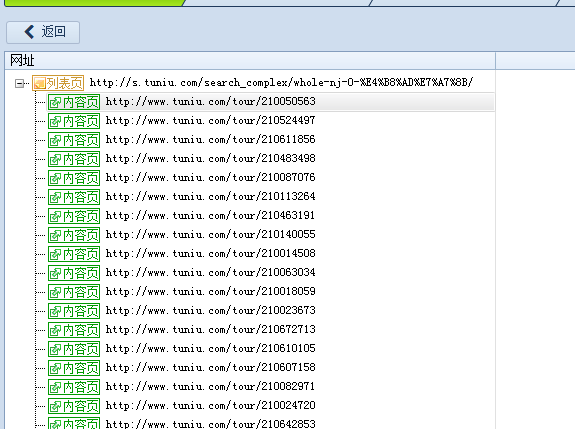Image resolution: width=575 pixels, height=429 pixels.
Task: Select URL text http://www.tuniu.com/tour/210113264
Action: point(210,197)
